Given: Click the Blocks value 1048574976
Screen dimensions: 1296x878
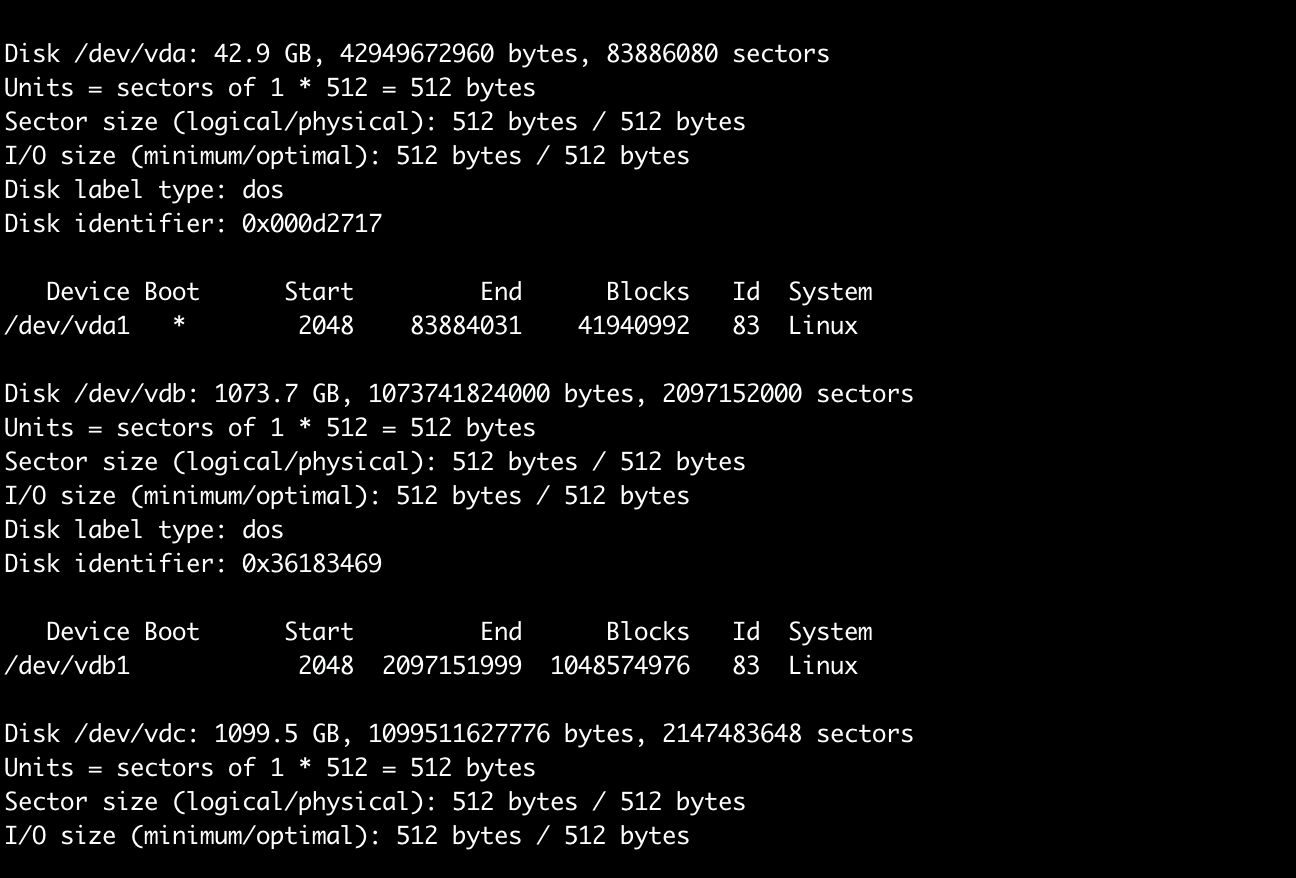Looking at the screenshot, I should coord(620,666).
